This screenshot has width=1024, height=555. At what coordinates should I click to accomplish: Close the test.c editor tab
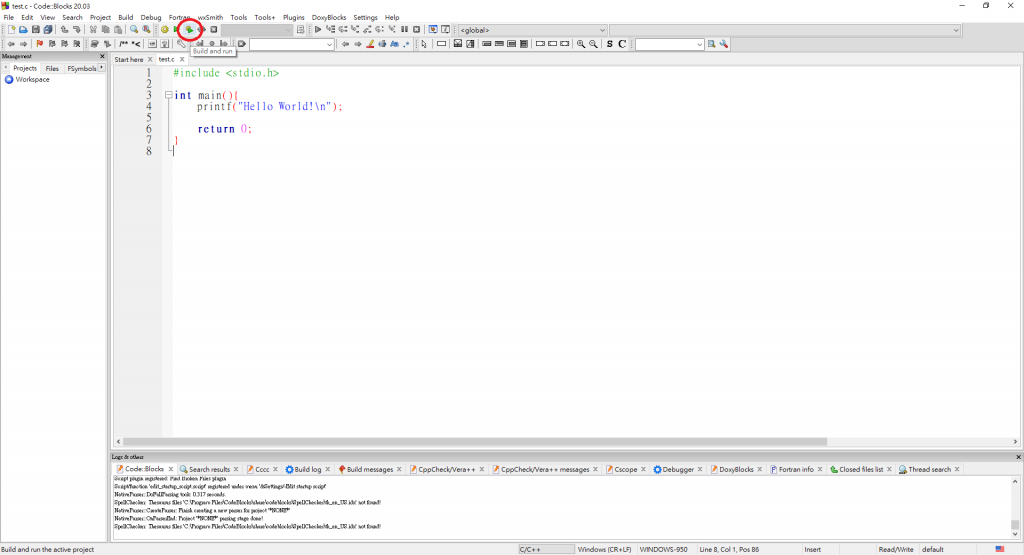(x=182, y=59)
